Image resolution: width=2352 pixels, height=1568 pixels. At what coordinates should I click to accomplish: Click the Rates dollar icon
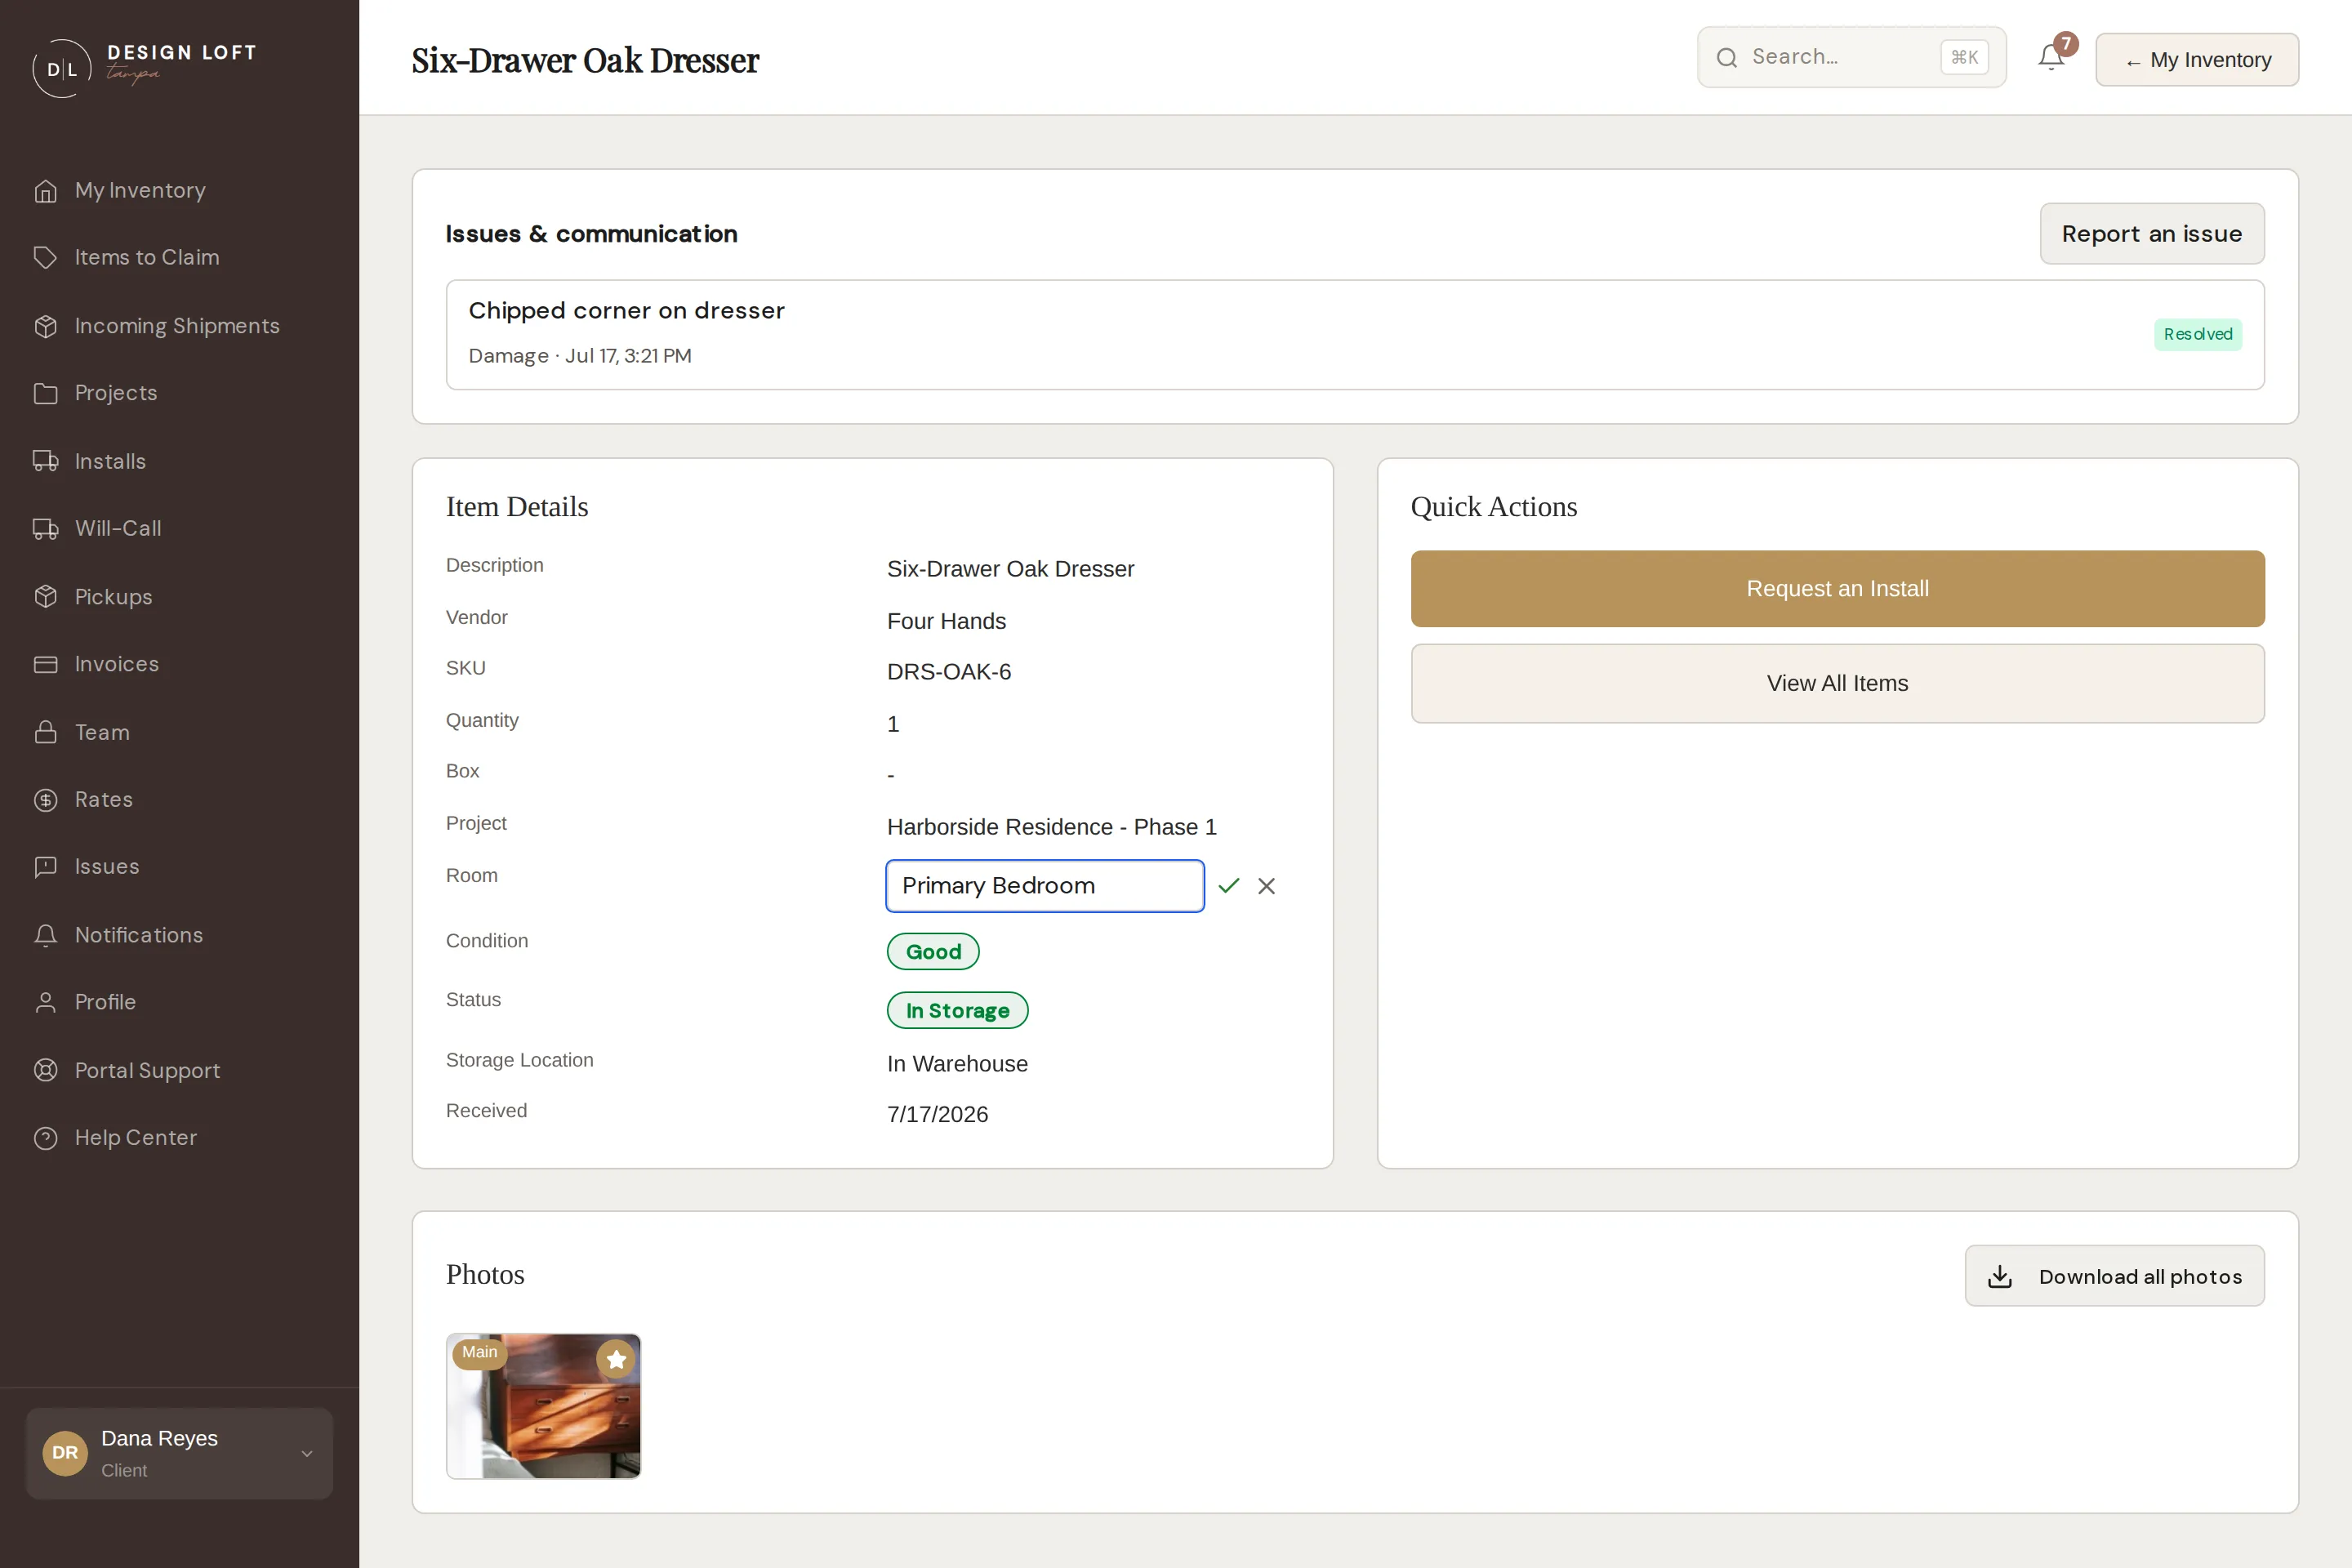45,800
